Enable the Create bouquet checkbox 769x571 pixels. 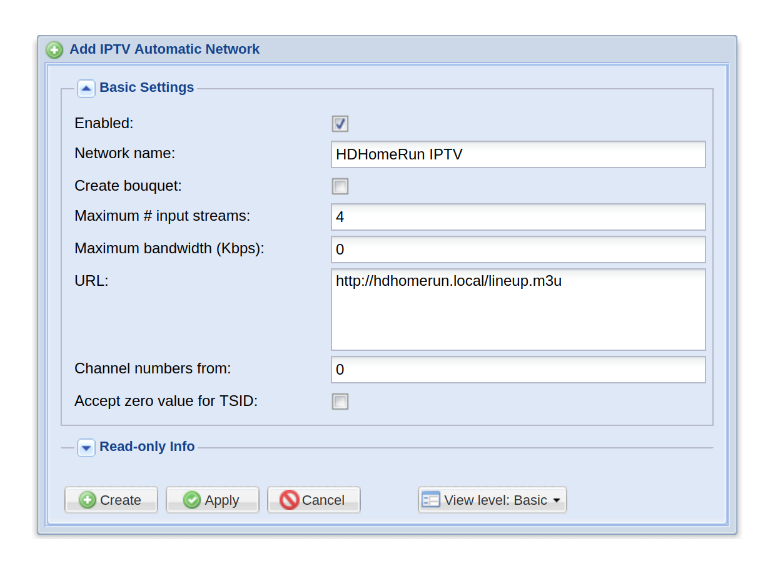(x=340, y=186)
